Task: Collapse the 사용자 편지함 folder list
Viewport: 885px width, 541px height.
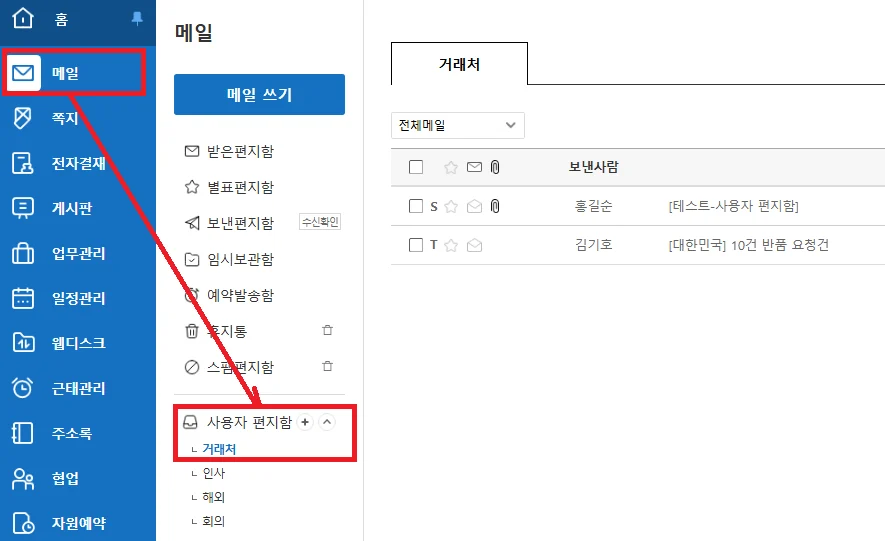Action: tap(327, 422)
